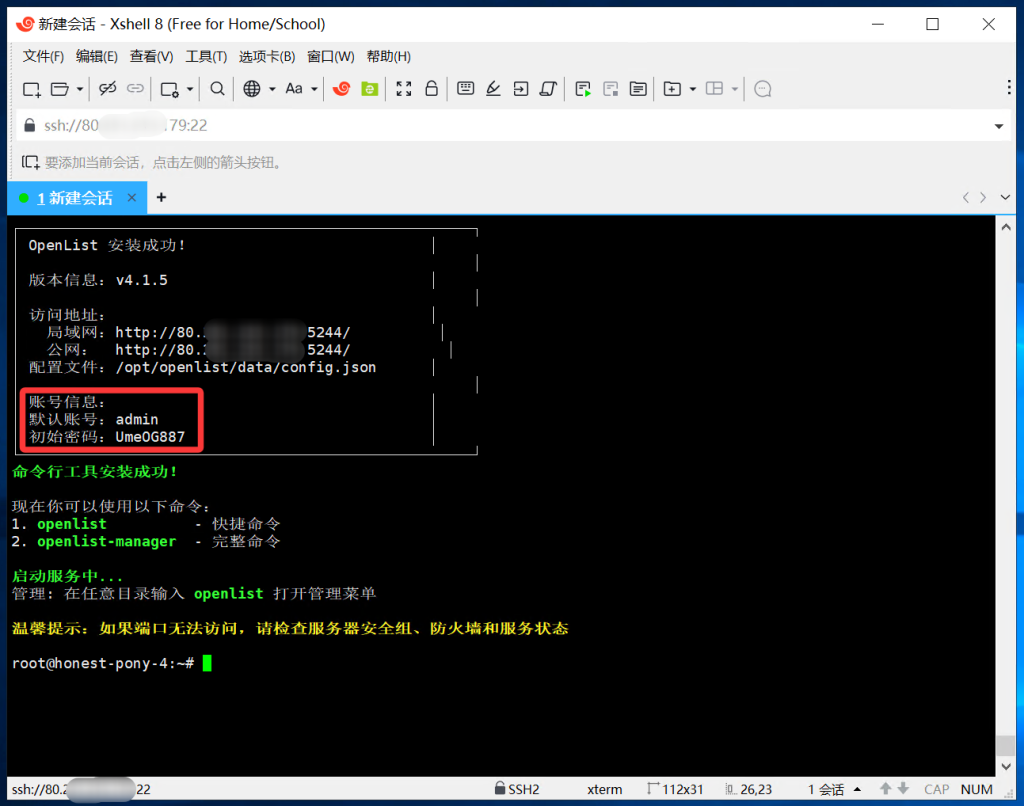The image size is (1024, 806).
Task: Launch Xftp from the toolbar
Action: [x=371, y=89]
